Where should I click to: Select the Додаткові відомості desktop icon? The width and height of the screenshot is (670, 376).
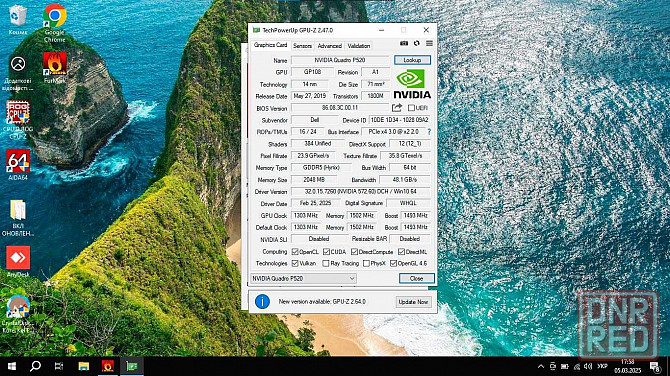pos(18,73)
